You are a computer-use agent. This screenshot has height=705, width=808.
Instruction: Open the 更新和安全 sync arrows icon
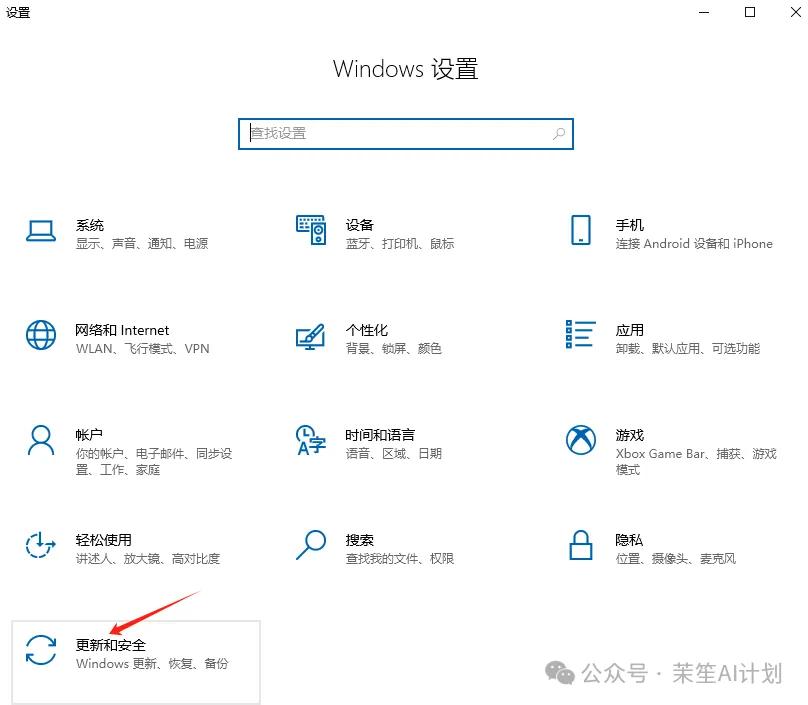pyautogui.click(x=41, y=650)
